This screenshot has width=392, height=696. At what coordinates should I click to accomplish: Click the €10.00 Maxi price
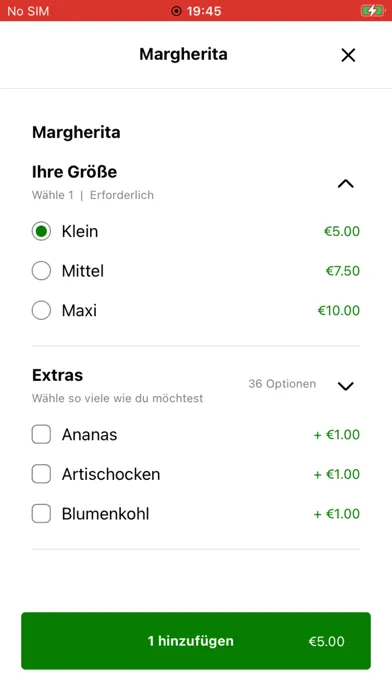pos(339,310)
